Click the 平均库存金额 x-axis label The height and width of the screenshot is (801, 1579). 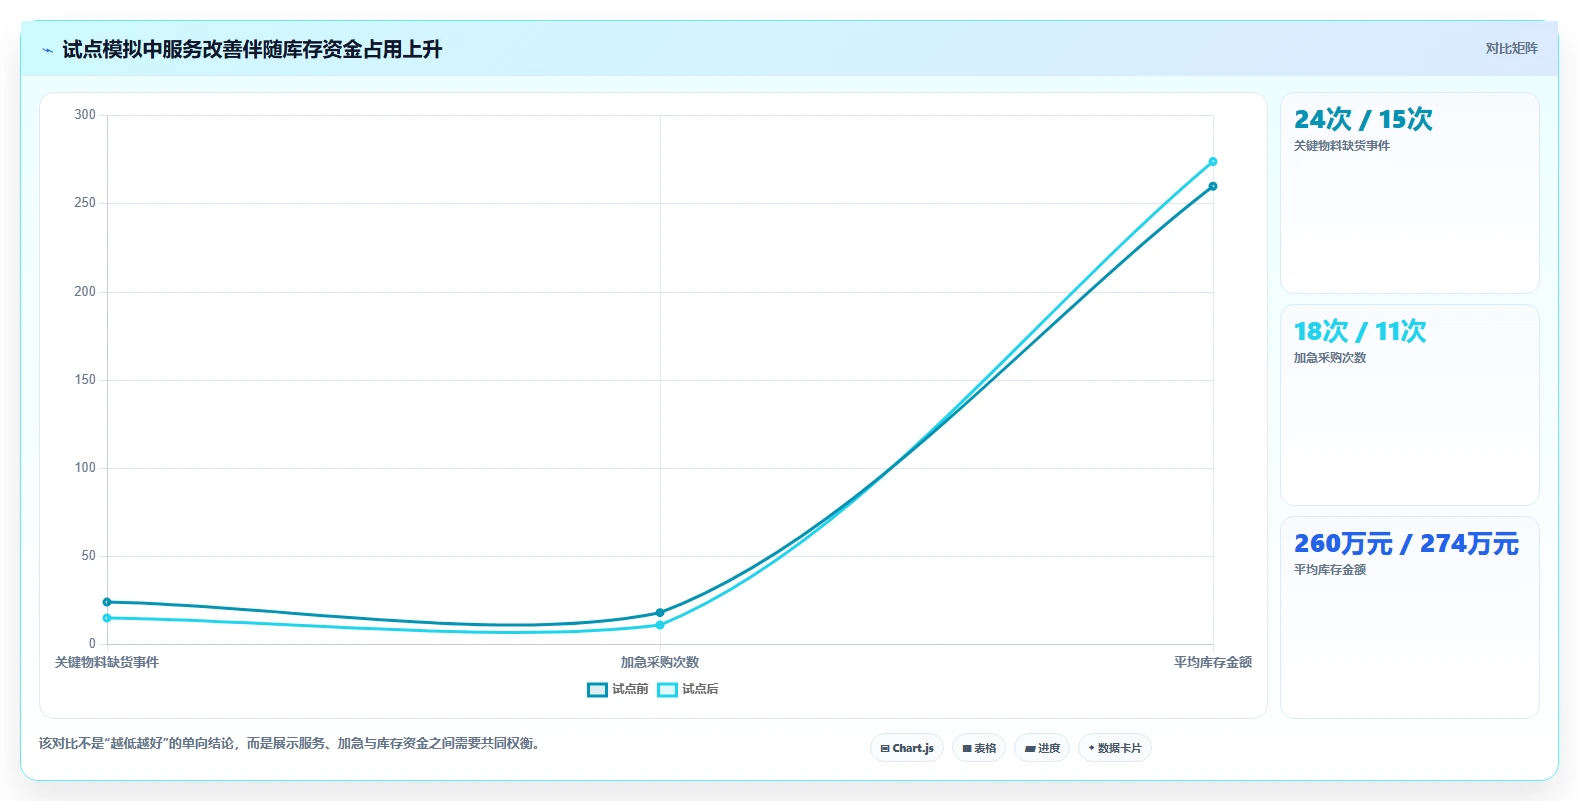click(x=1213, y=662)
